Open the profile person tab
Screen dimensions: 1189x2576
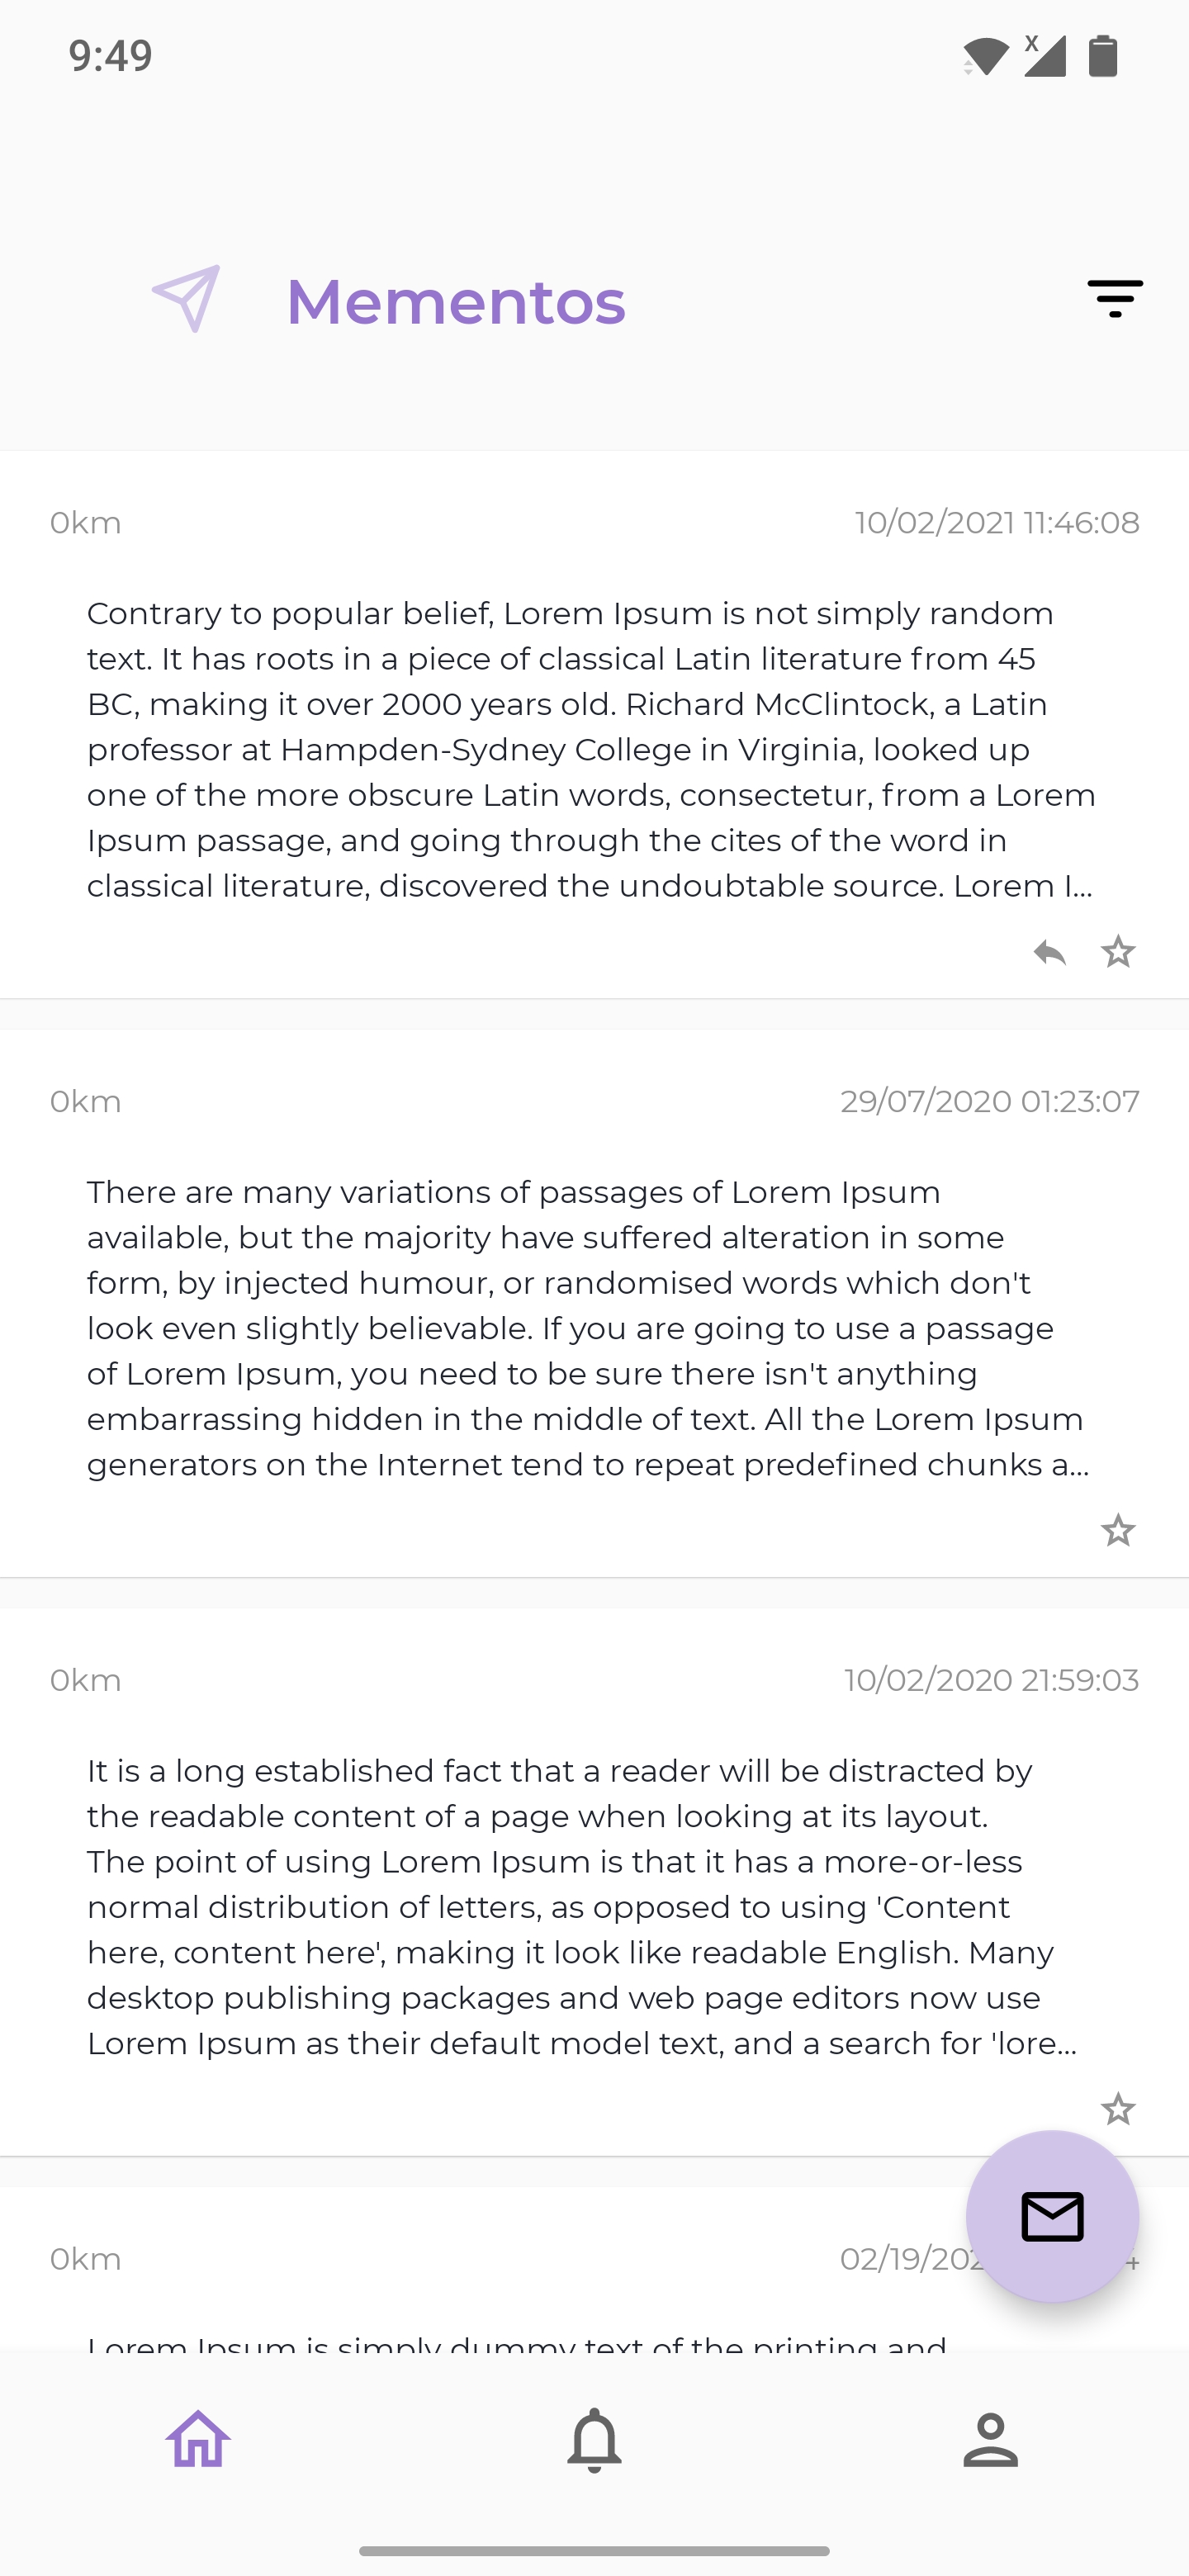click(990, 2440)
